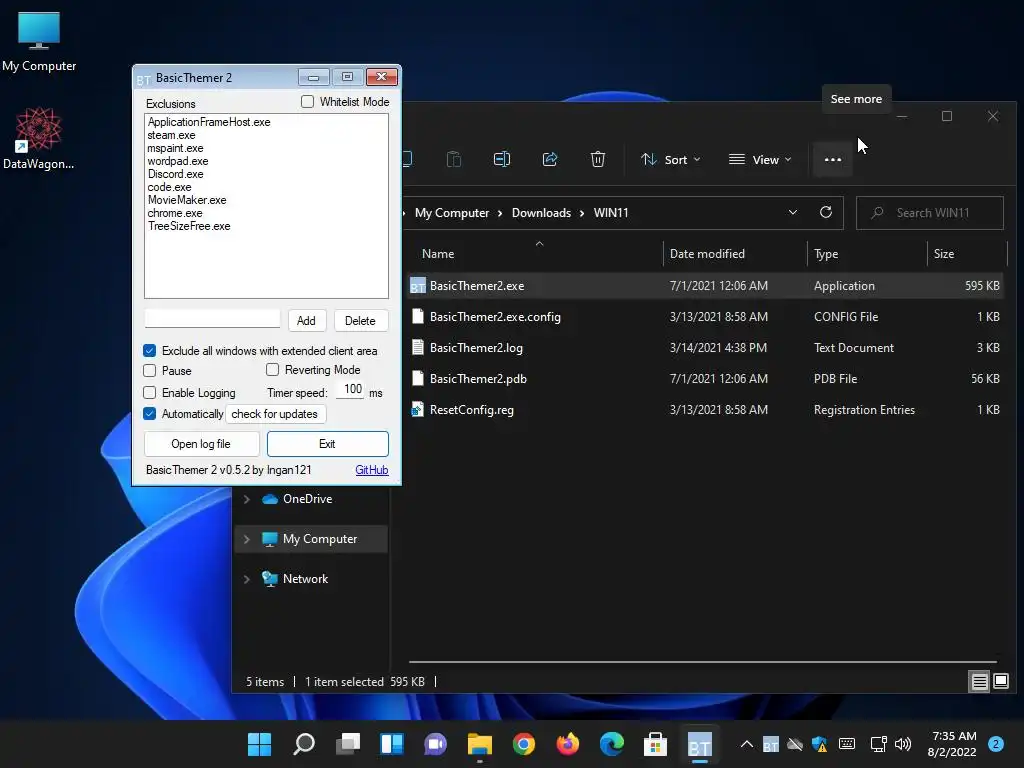
Task: Click the Timer speed value field
Action: pos(351,390)
